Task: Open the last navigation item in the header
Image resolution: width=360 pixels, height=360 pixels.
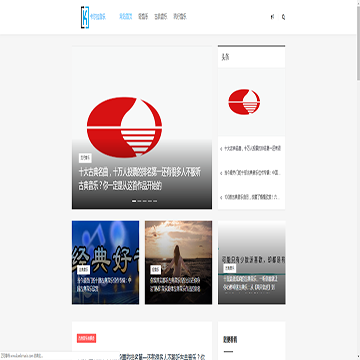Action: tap(180, 17)
